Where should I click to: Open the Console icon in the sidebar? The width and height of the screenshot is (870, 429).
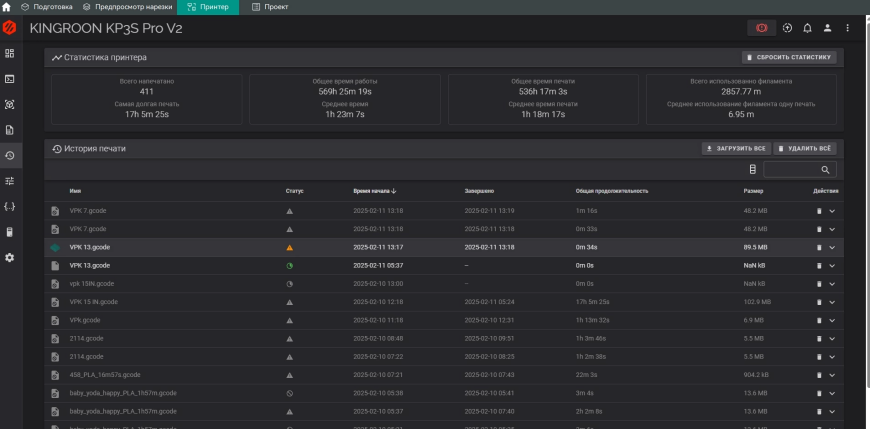click(x=10, y=78)
